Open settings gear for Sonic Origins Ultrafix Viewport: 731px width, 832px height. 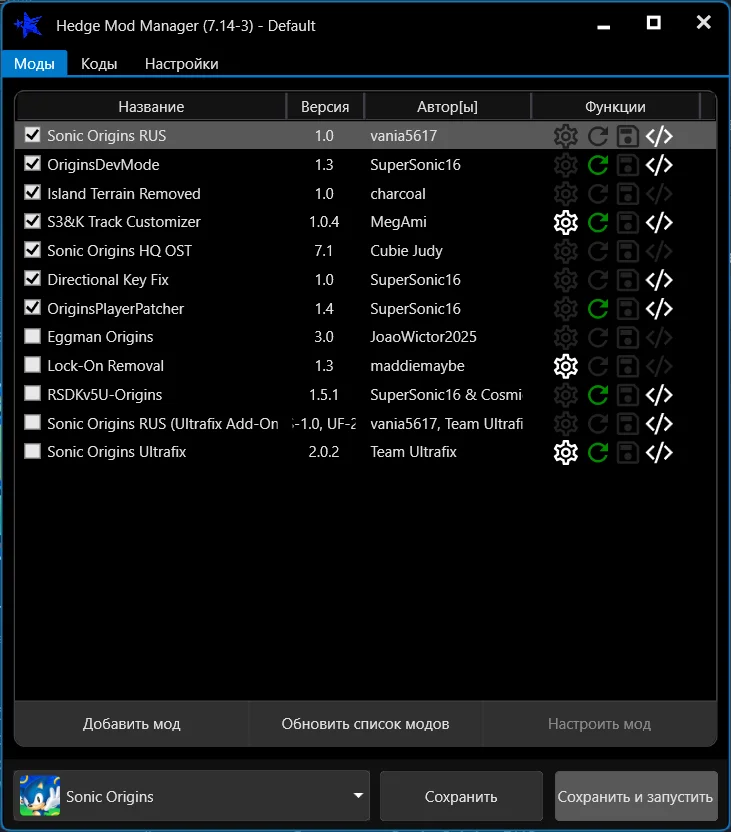click(x=565, y=453)
